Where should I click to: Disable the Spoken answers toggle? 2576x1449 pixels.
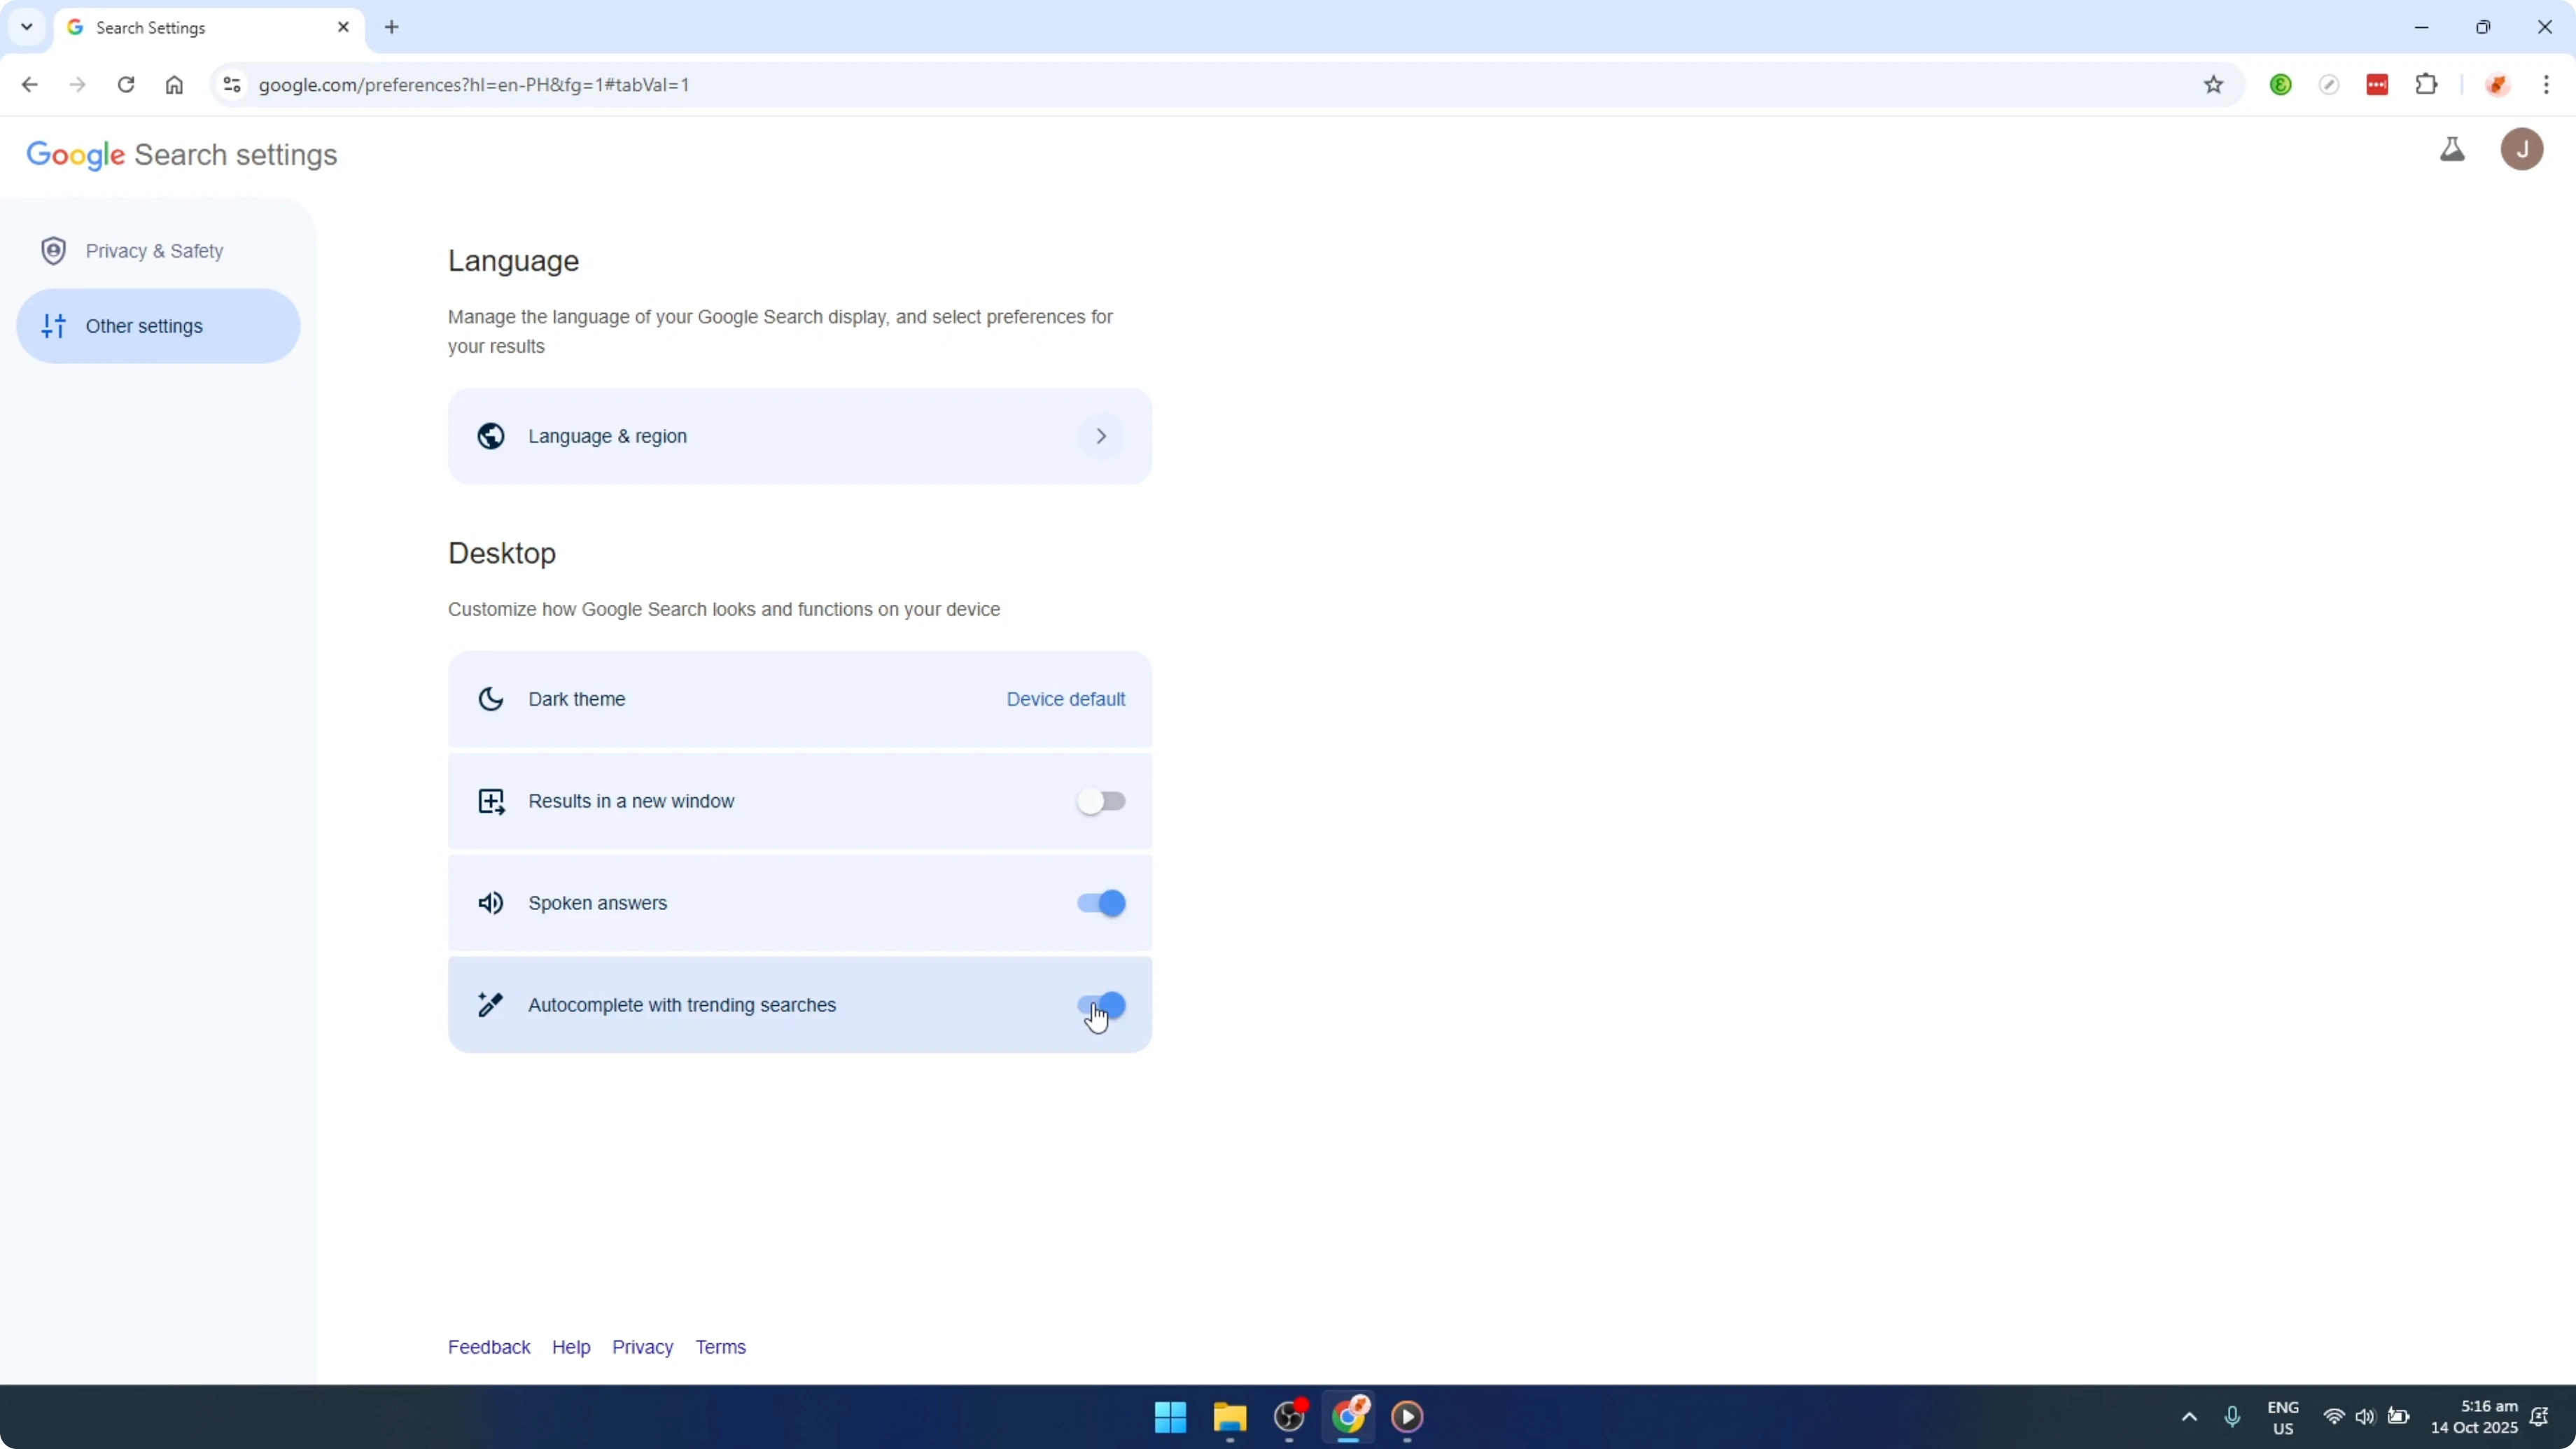(1099, 902)
